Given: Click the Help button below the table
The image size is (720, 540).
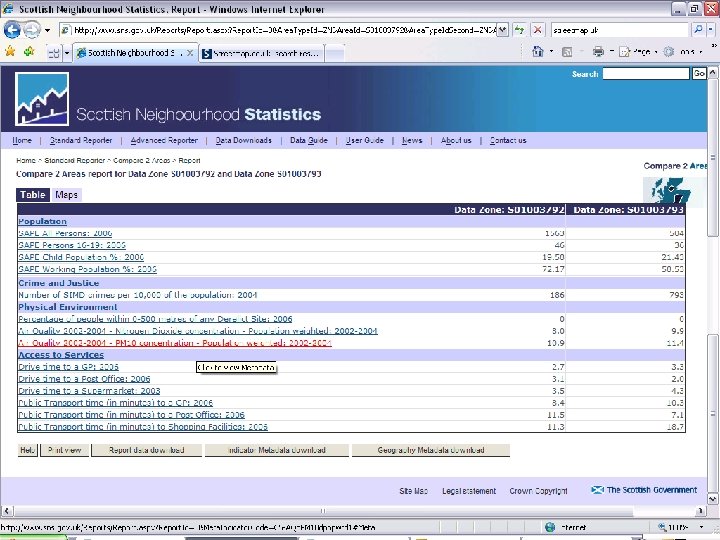Looking at the screenshot, I should pos(28,450).
